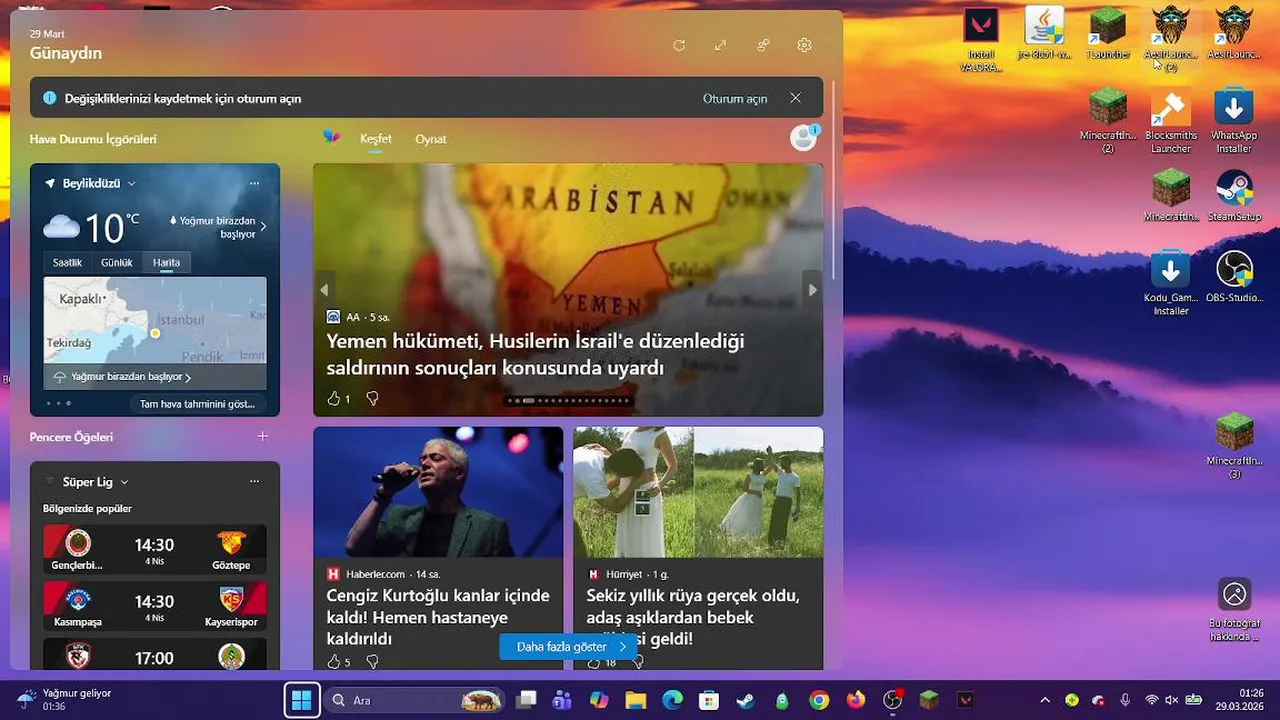
Task: Open OBS-Studio installer desktop icon
Action: (x=1234, y=277)
